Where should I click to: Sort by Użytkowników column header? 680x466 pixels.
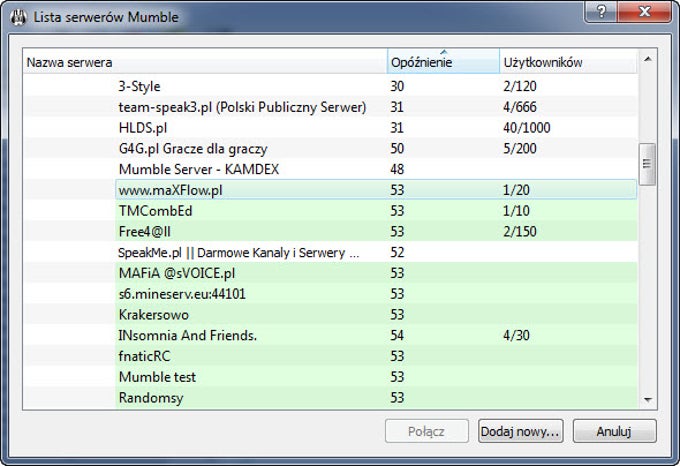coord(568,62)
